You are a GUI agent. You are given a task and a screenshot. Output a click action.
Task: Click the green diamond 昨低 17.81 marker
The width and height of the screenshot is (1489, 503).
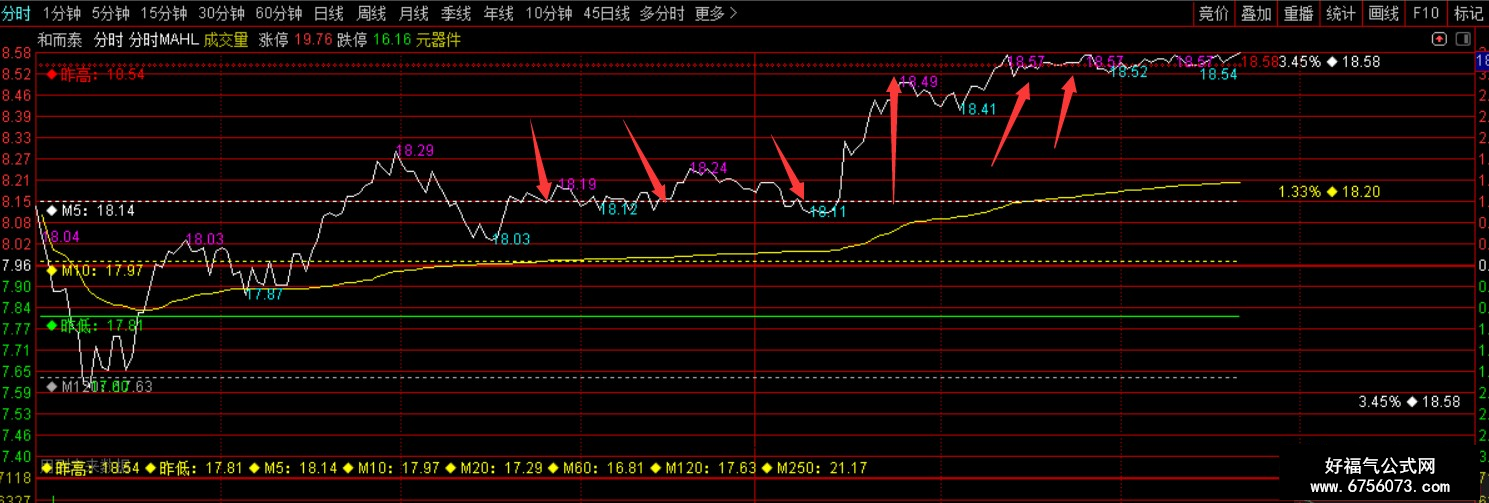[x=52, y=325]
